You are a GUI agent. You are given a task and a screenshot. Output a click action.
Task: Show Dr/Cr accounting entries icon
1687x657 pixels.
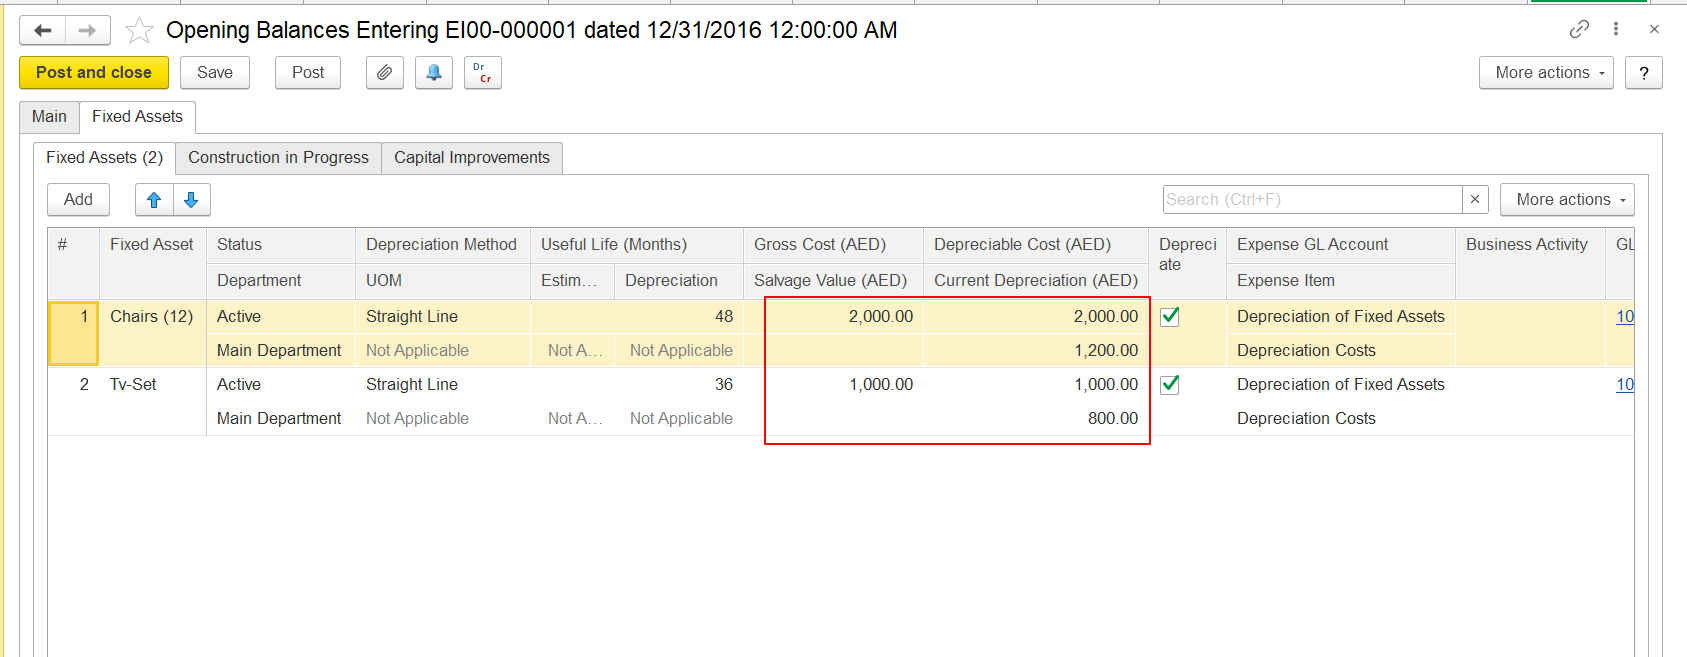coord(482,72)
